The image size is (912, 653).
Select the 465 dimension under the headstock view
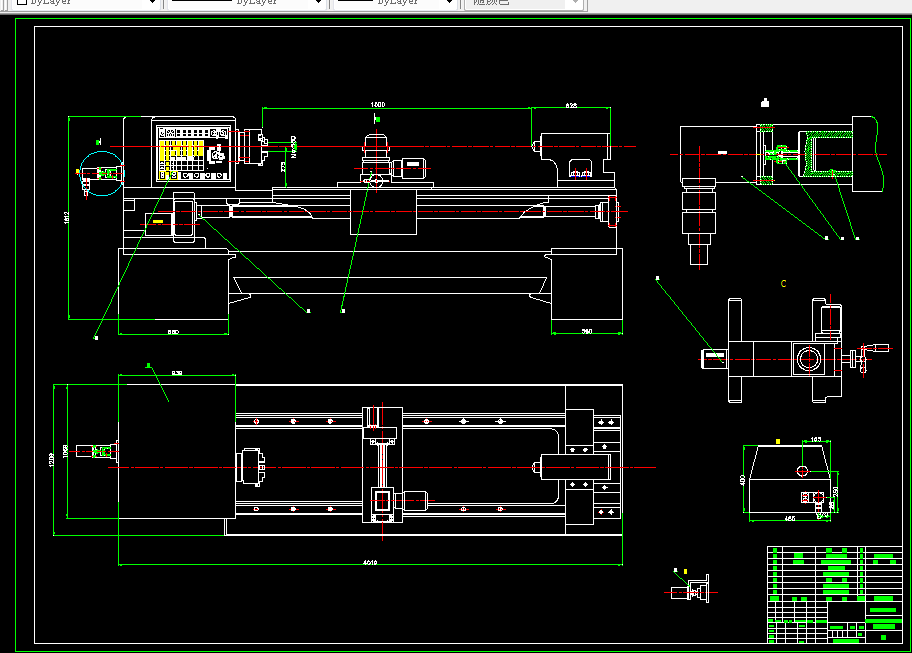pyautogui.click(x=789, y=518)
